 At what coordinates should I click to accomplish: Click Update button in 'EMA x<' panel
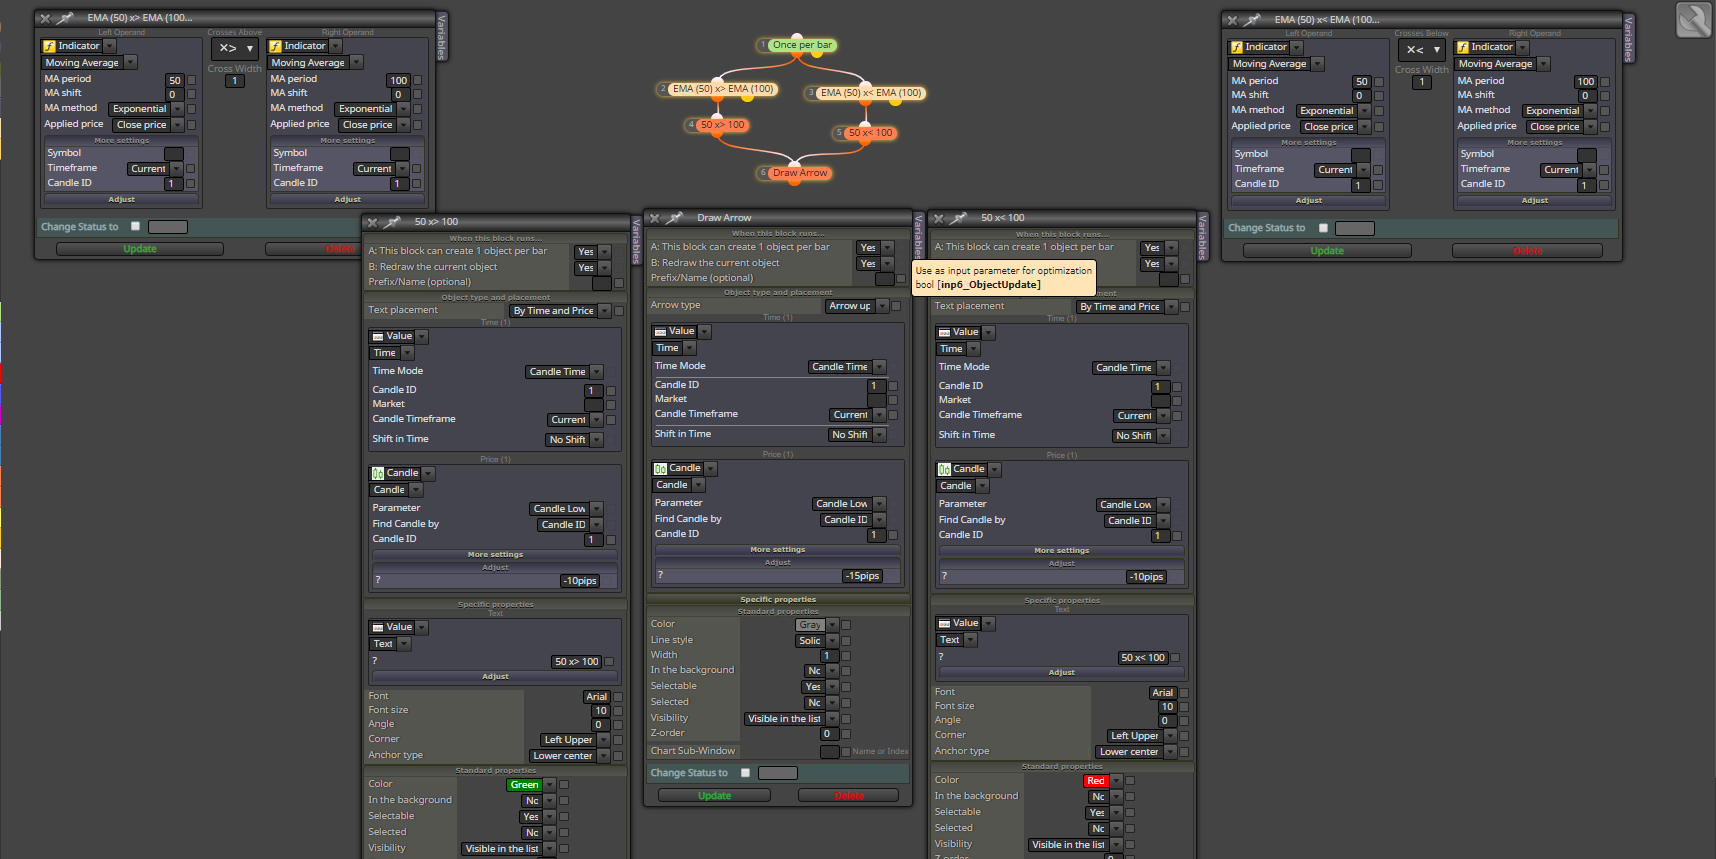click(x=1327, y=251)
